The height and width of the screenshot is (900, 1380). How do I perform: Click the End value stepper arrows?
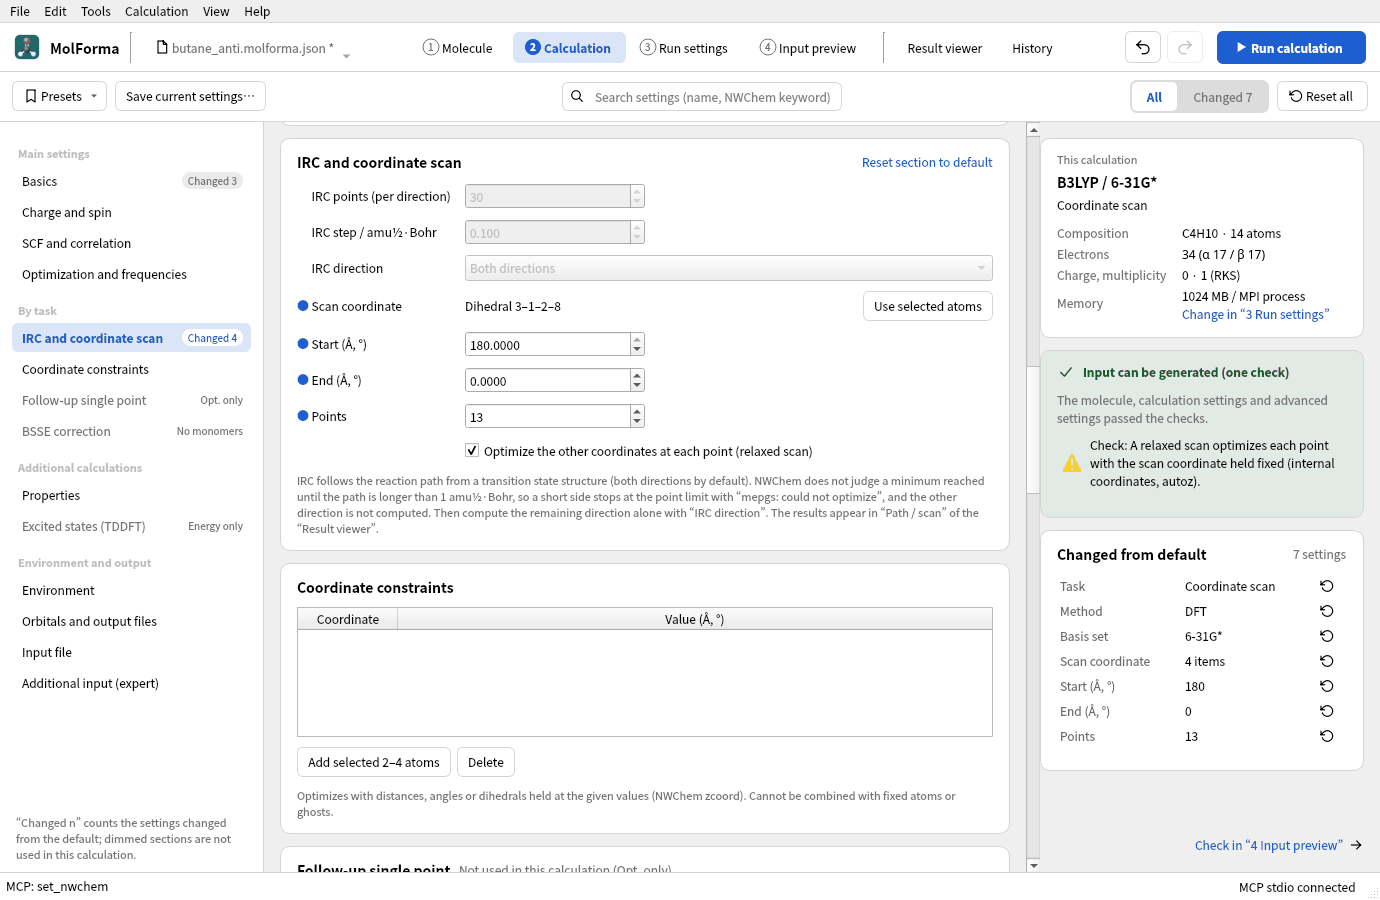(x=637, y=381)
